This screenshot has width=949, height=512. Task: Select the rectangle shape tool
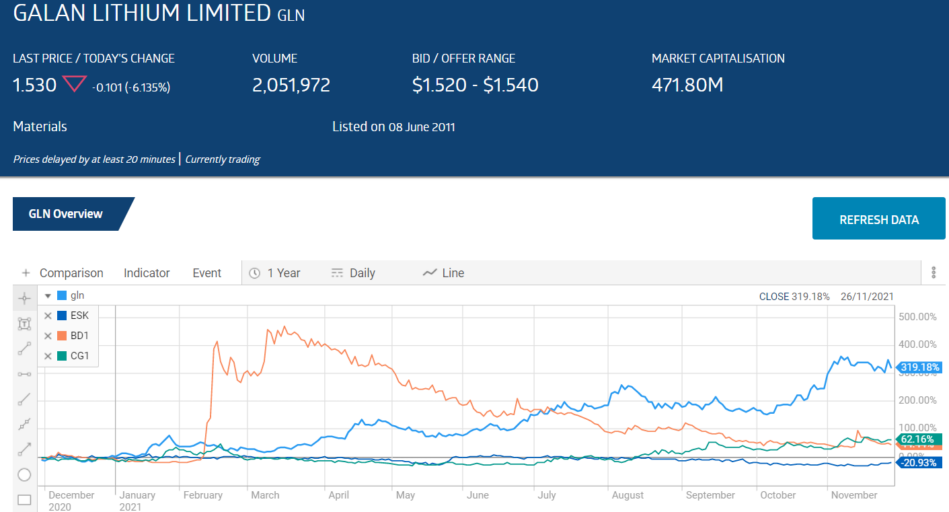tap(24, 500)
